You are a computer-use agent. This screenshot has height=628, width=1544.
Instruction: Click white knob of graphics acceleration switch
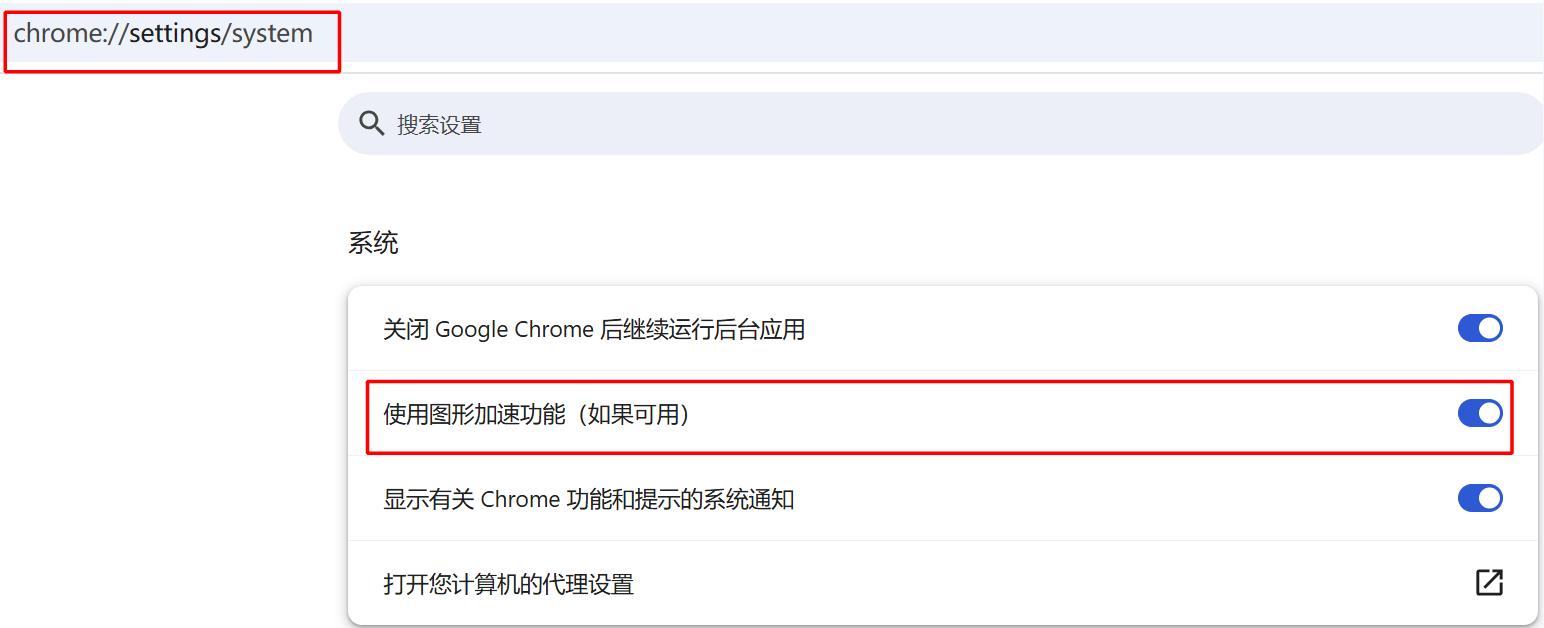(1489, 413)
